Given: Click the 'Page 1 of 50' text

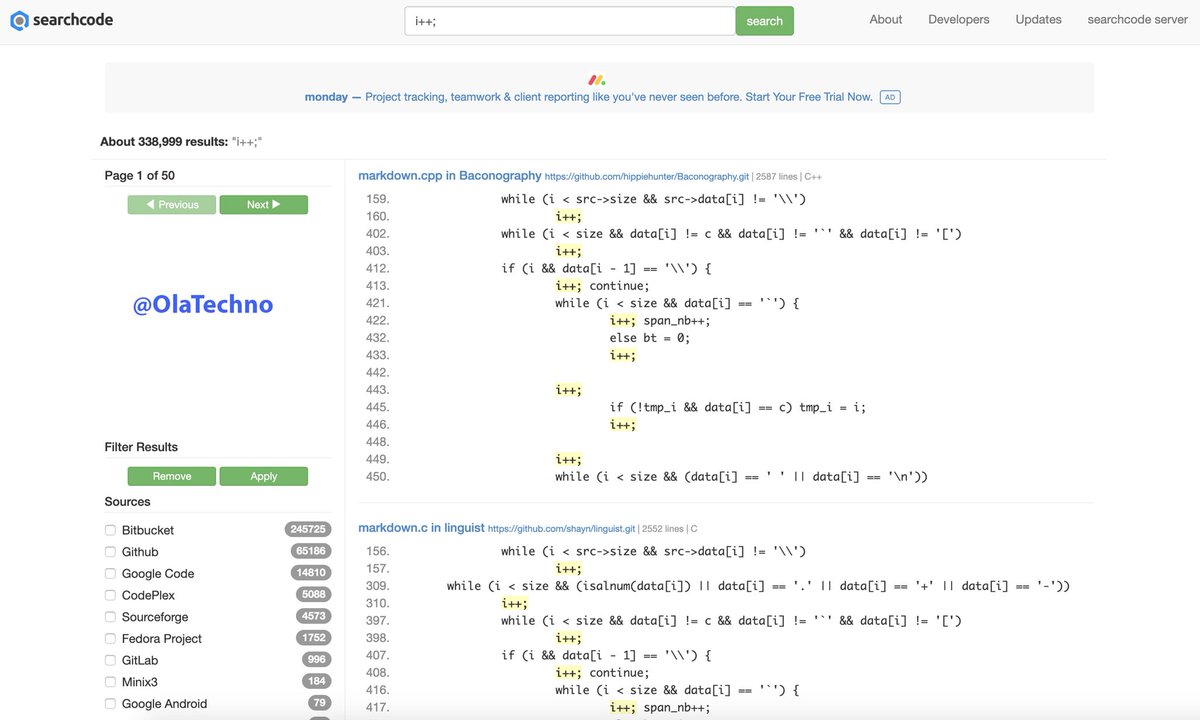Looking at the screenshot, I should (x=140, y=175).
